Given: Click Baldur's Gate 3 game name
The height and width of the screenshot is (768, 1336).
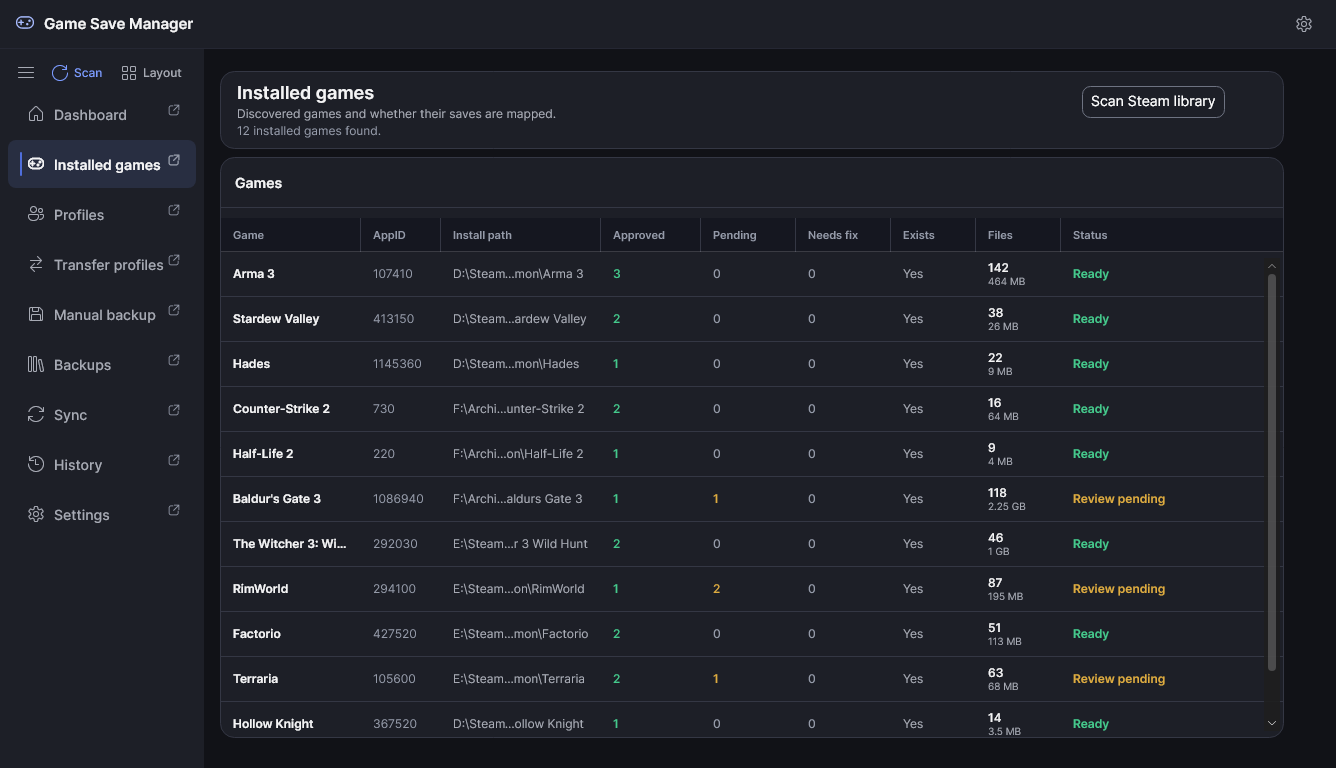Looking at the screenshot, I should point(277,499).
